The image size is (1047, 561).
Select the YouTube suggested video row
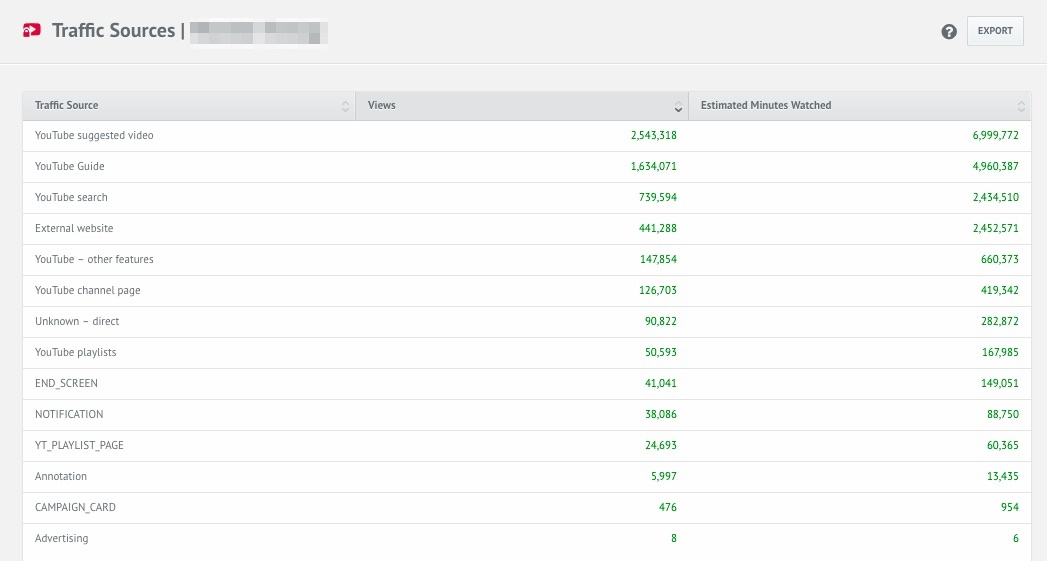coord(527,136)
